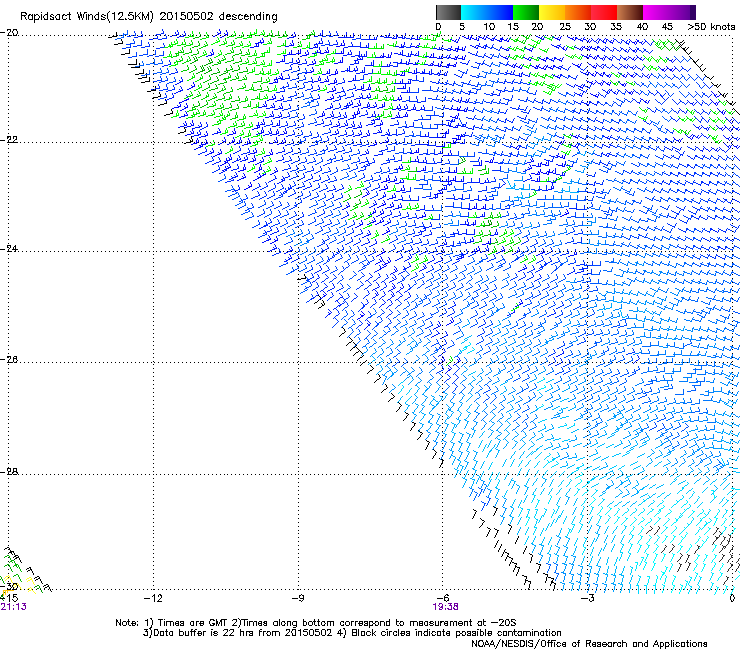Click the gray 0-5 knots legend swatch

coord(448,12)
